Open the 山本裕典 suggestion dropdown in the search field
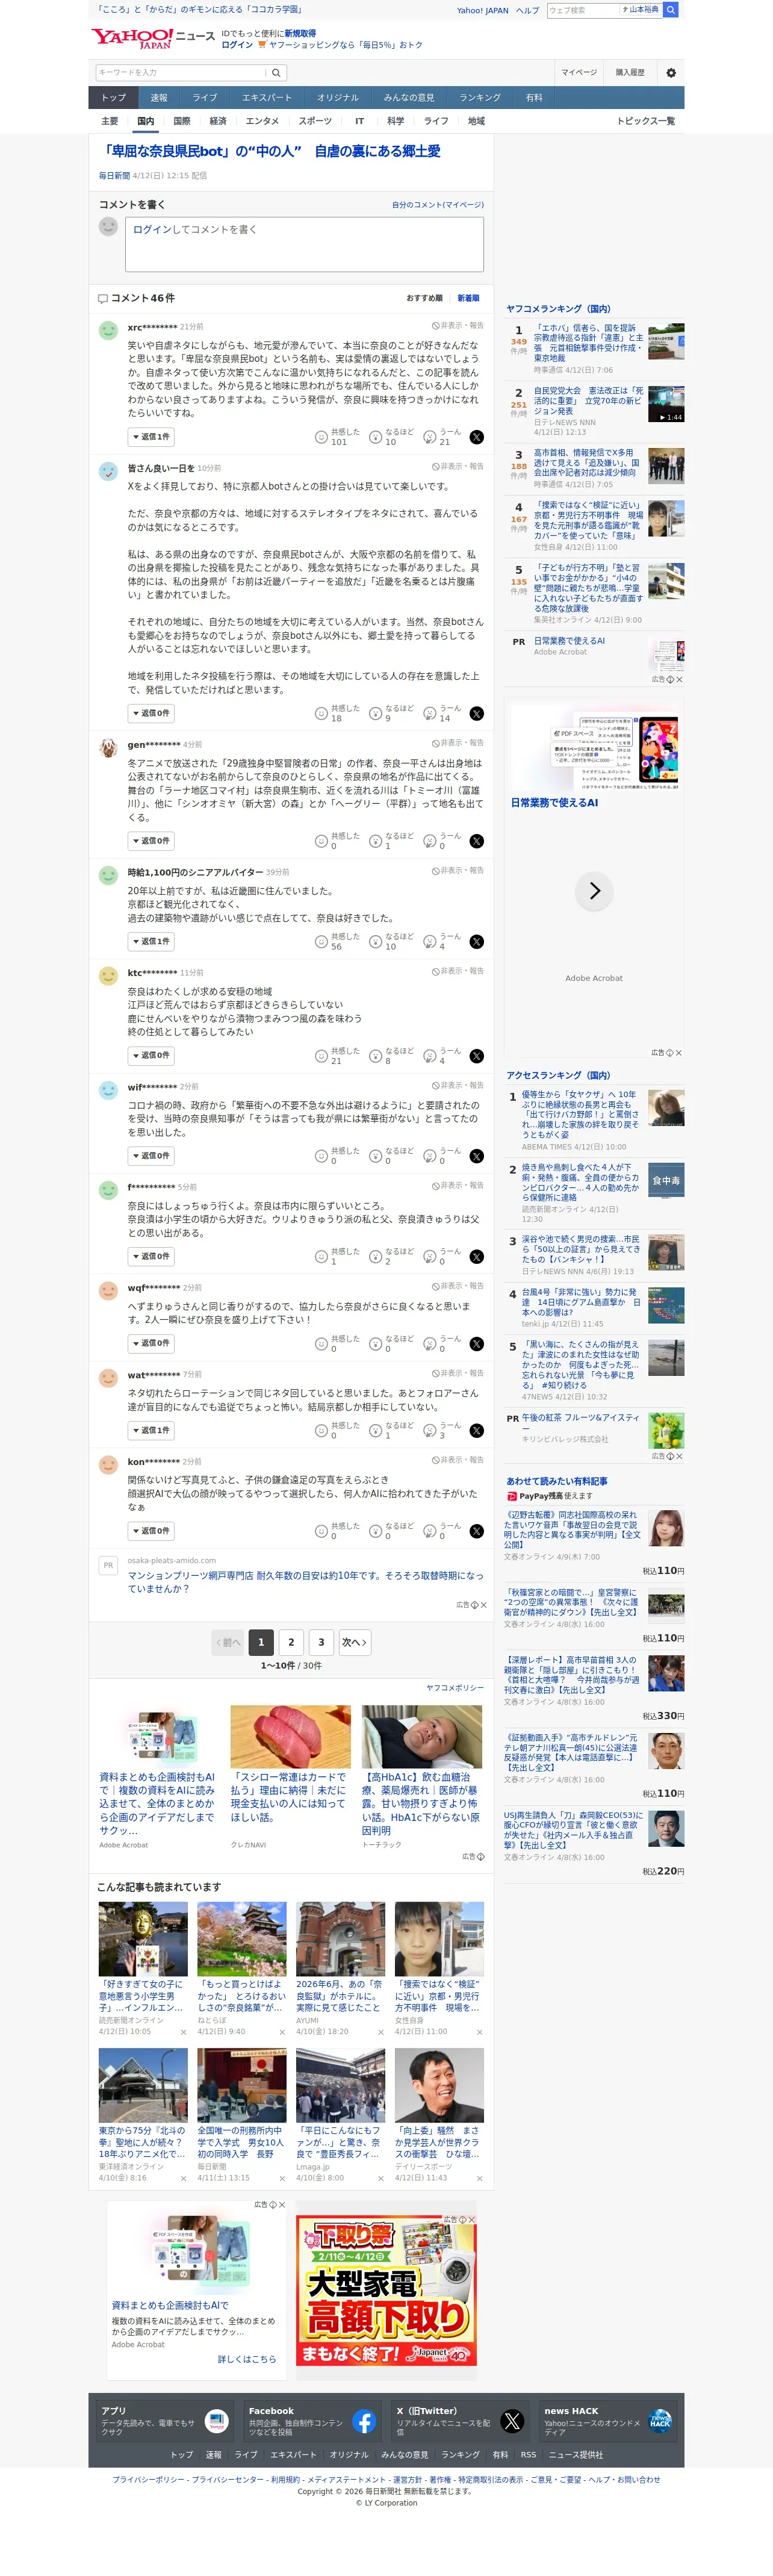The width and height of the screenshot is (773, 2576). click(641, 10)
